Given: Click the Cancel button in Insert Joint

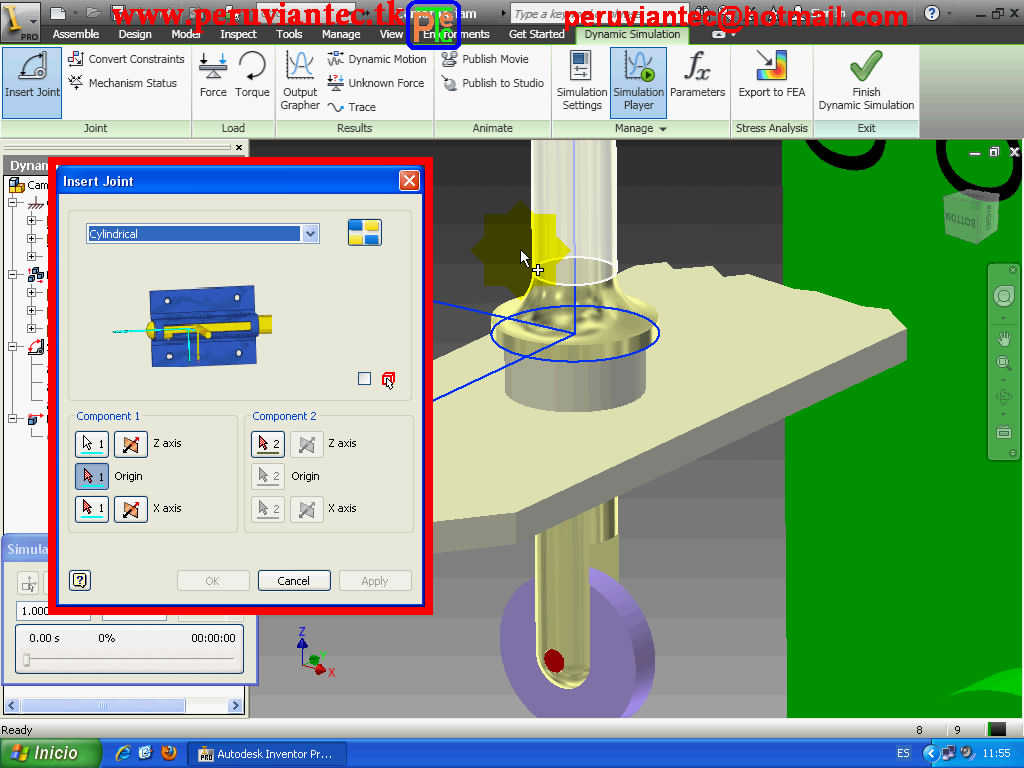Looking at the screenshot, I should coord(294,580).
